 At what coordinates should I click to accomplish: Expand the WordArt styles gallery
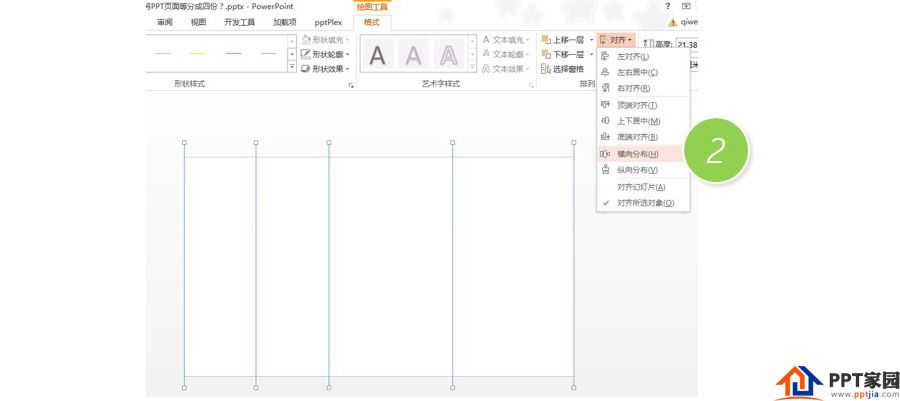(x=472, y=67)
